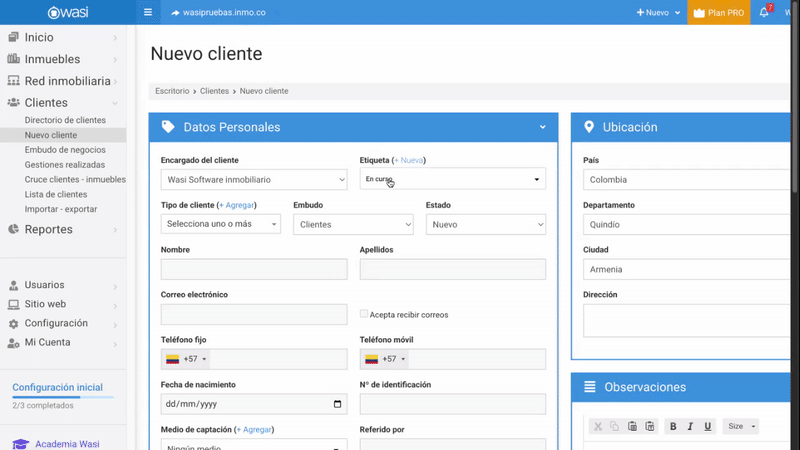Expand the Inmuebles menu
800x450 pixels.
click(115, 60)
